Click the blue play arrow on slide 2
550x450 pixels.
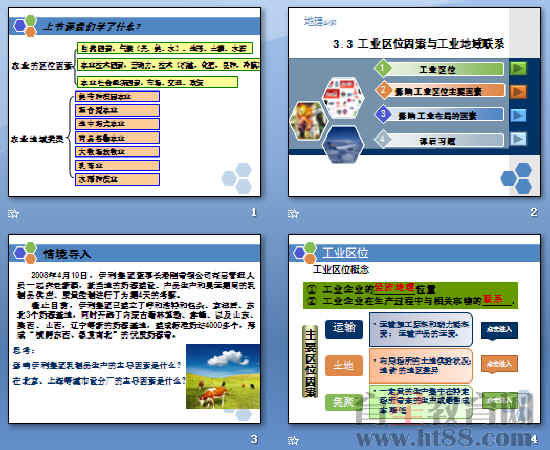coord(518,115)
